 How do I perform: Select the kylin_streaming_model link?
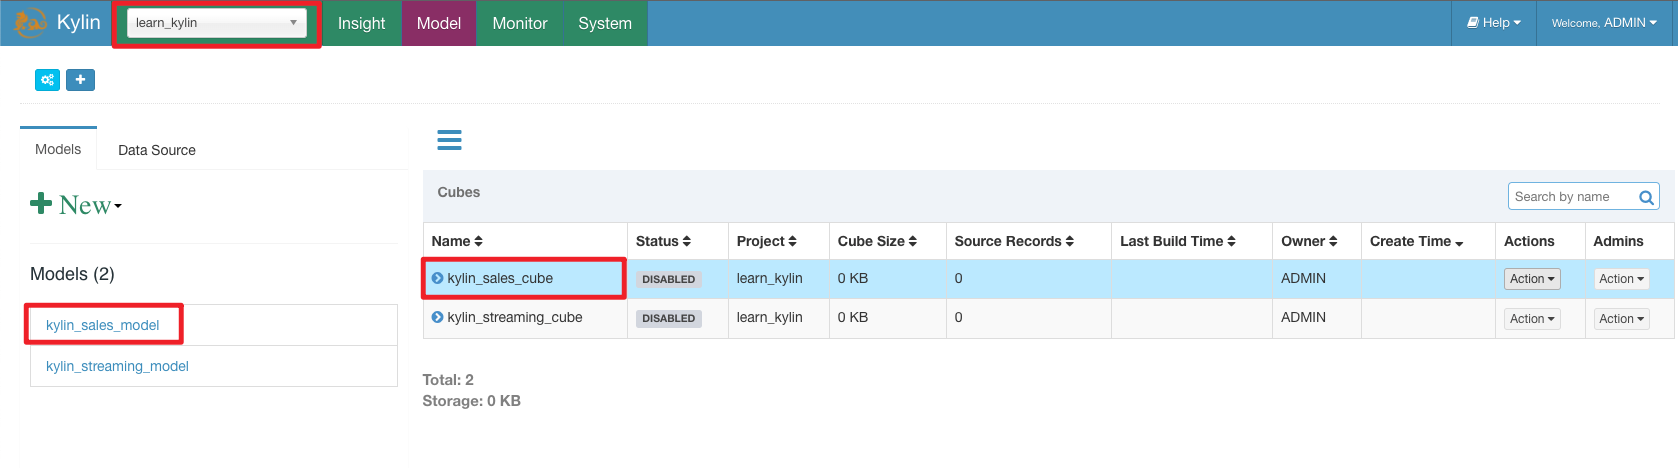[x=117, y=366]
